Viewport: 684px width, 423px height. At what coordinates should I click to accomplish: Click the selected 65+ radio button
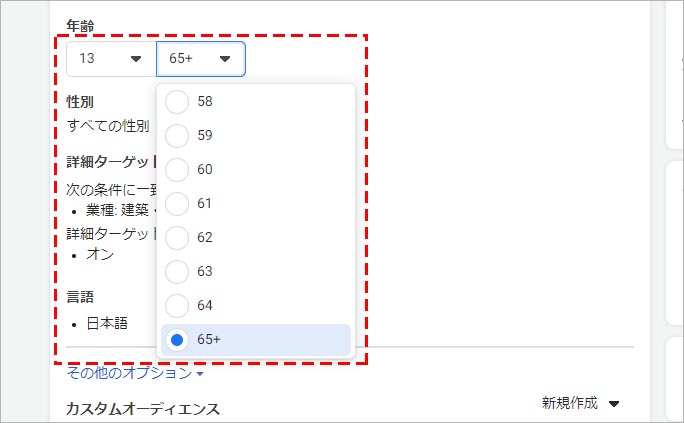(x=177, y=340)
